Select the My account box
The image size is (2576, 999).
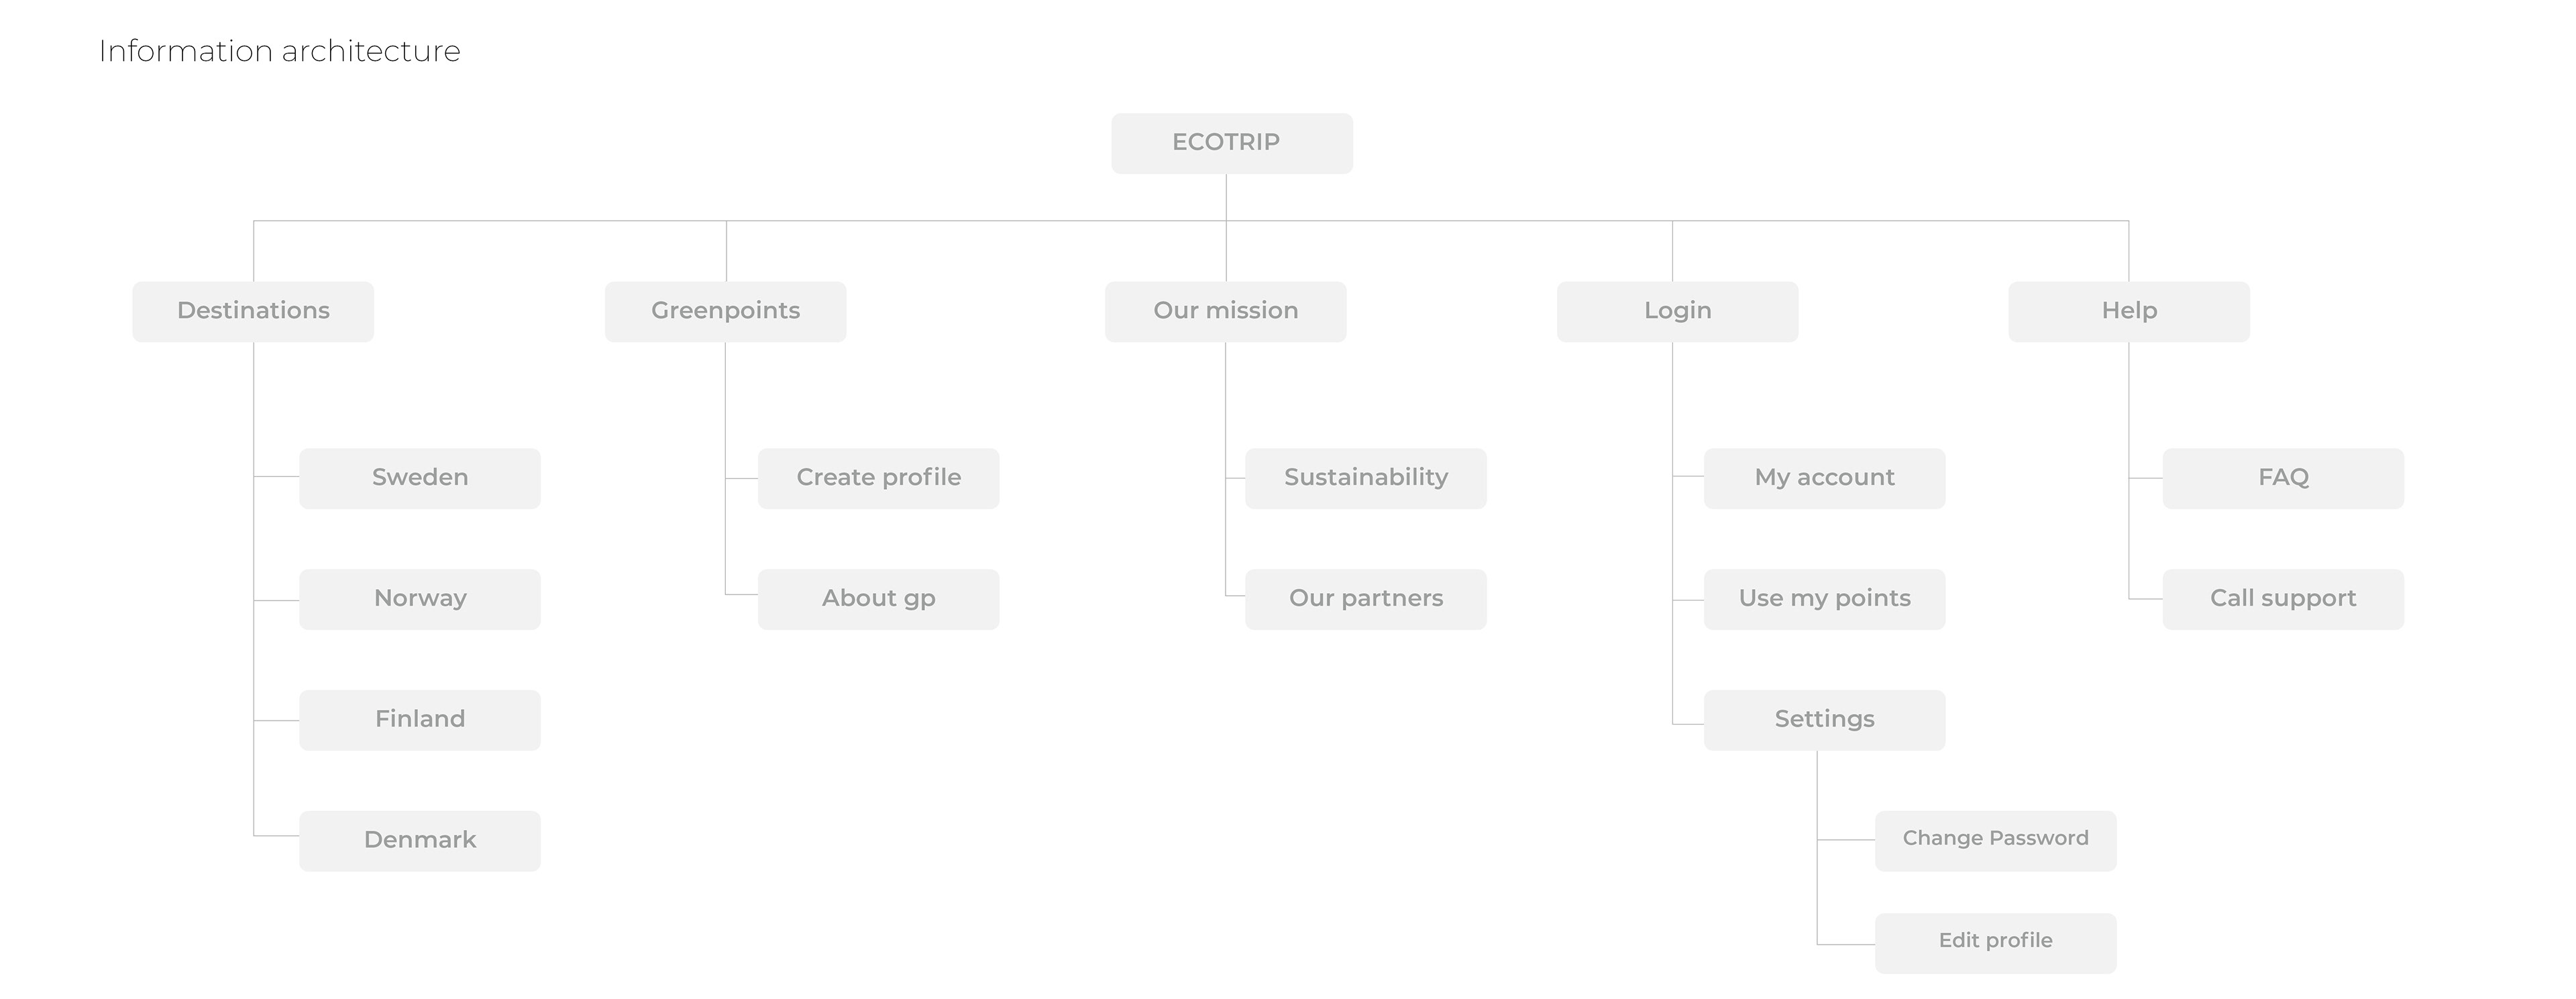[x=1824, y=478]
